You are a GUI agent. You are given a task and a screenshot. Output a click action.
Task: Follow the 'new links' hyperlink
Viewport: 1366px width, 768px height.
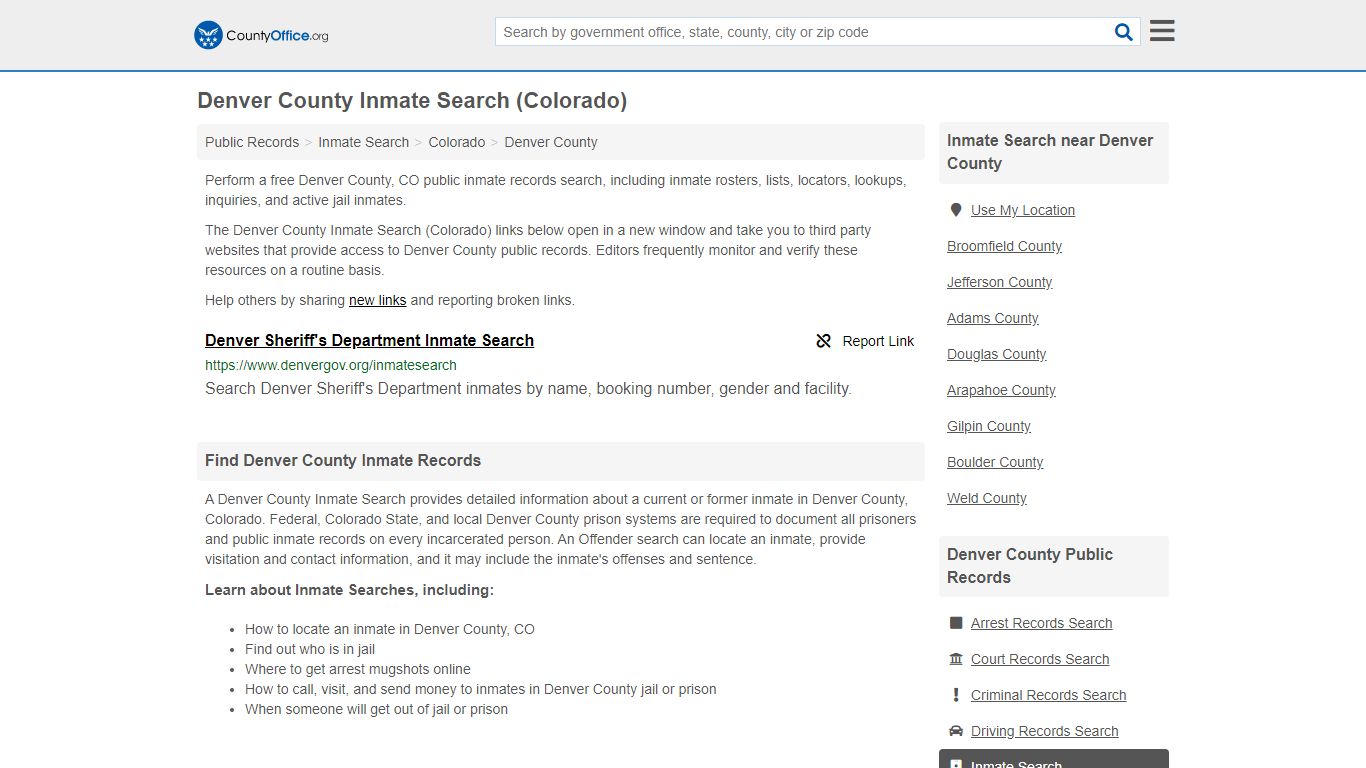377,300
